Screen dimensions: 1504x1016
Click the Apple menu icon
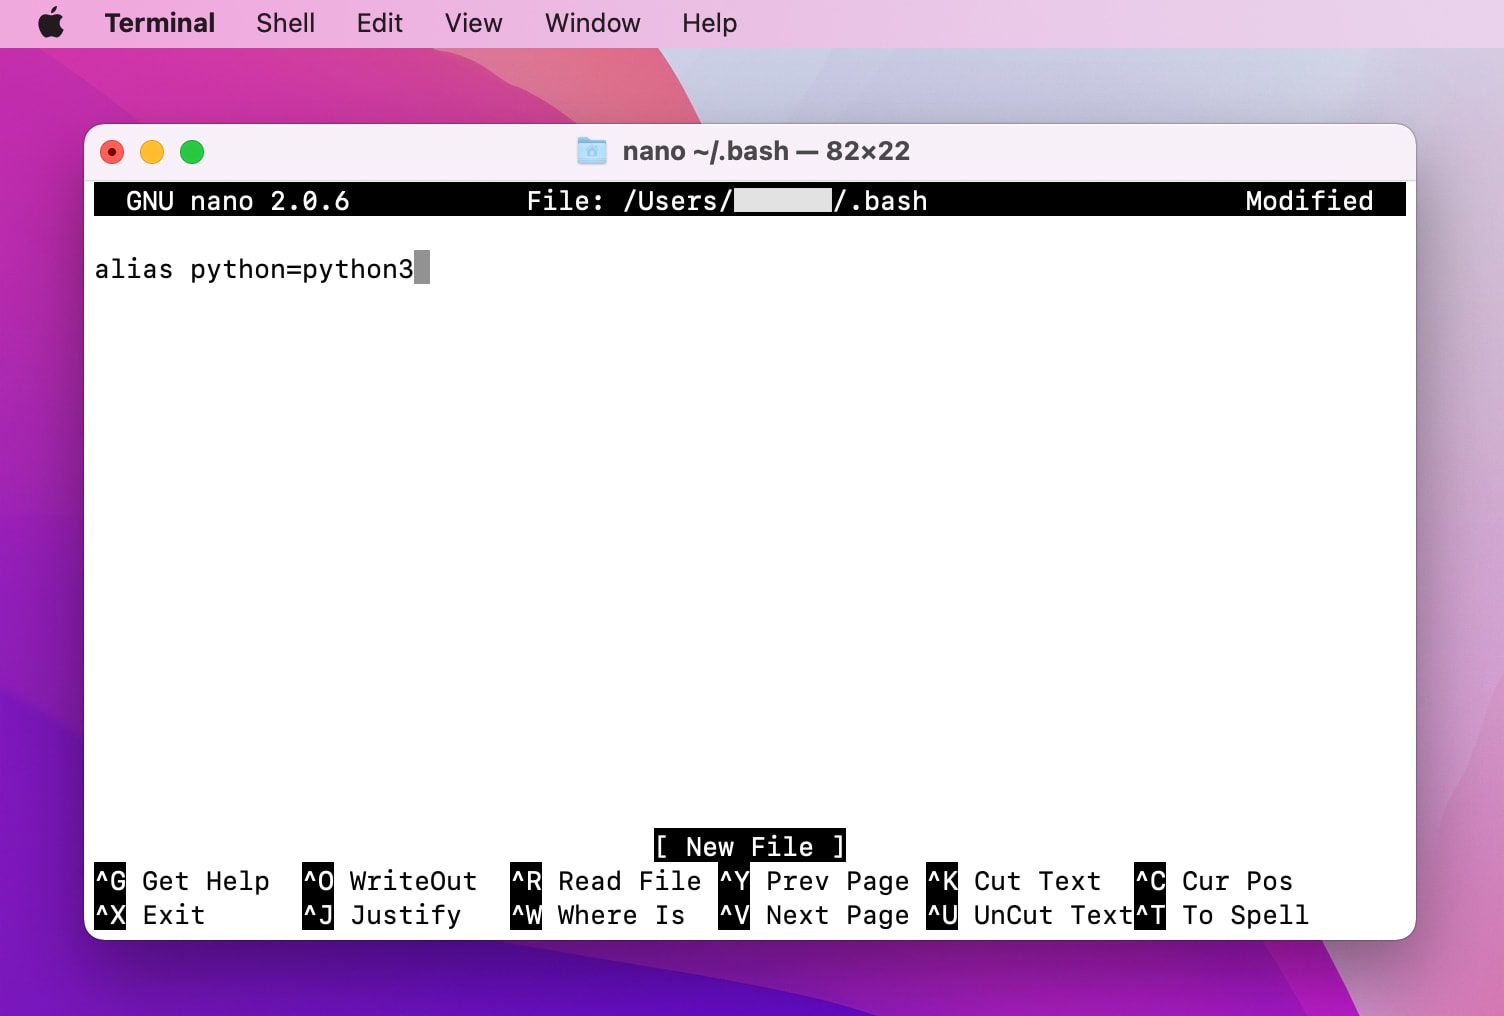[x=50, y=22]
